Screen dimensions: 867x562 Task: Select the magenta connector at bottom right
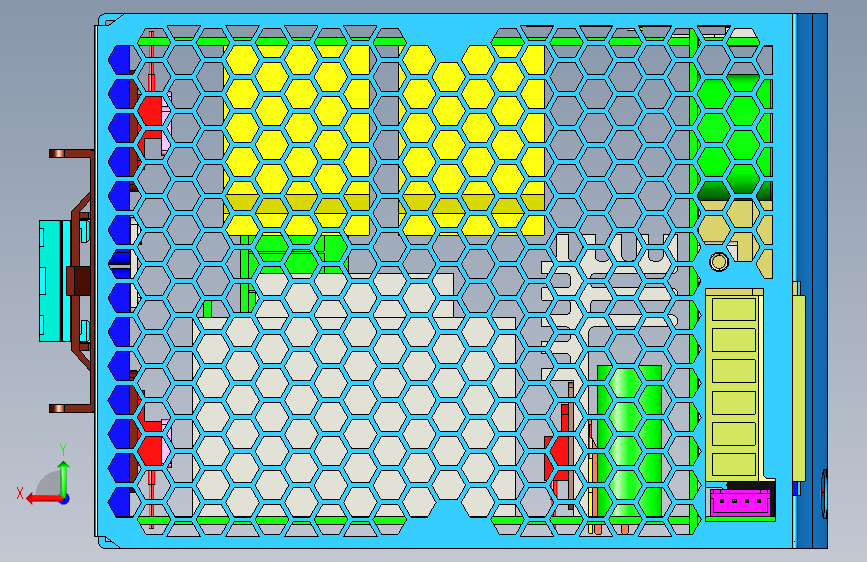(x=739, y=502)
